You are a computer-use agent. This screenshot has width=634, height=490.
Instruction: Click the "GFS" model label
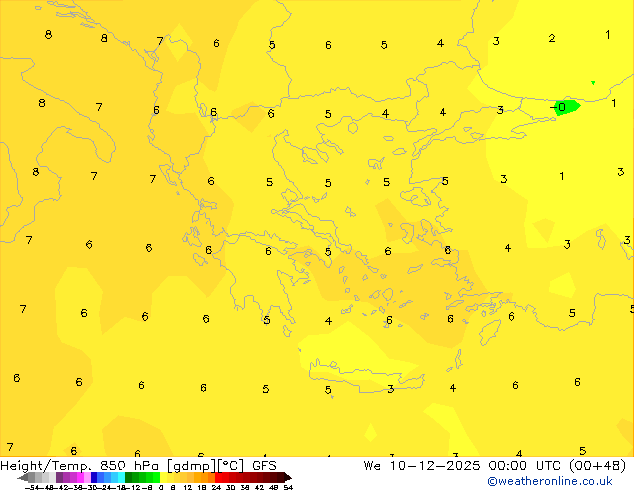(x=264, y=465)
